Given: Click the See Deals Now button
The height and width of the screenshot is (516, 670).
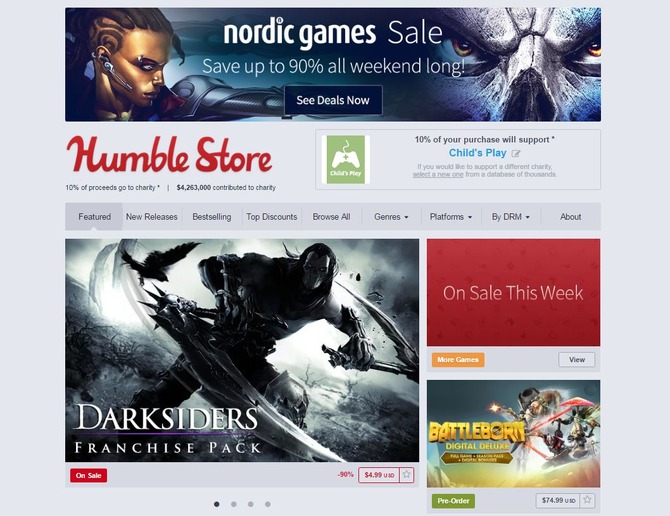Looking at the screenshot, I should tap(333, 100).
